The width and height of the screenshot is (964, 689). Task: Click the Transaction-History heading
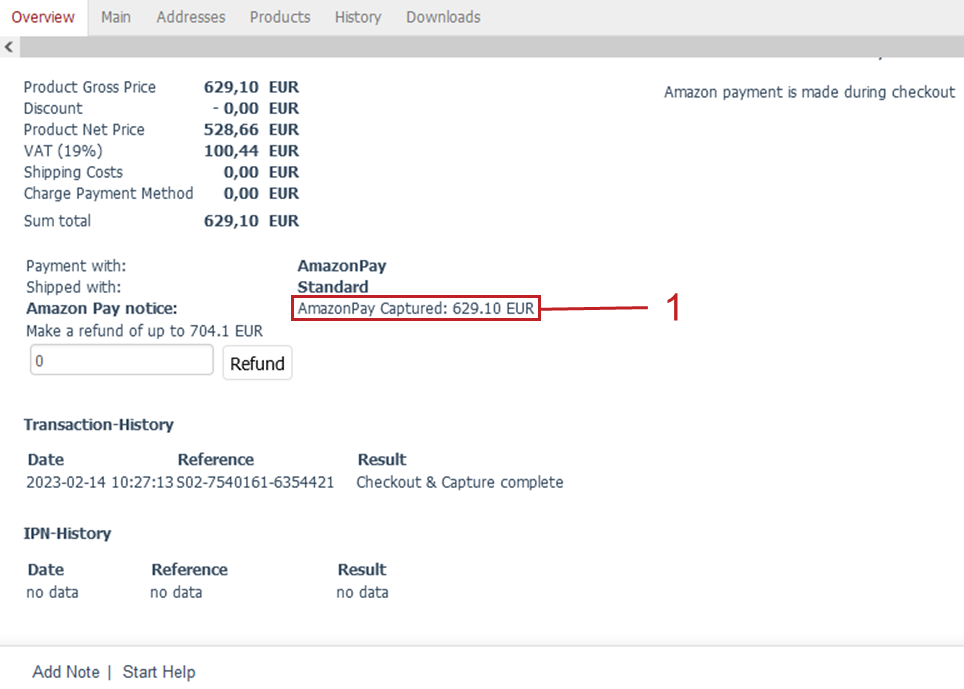pos(99,425)
